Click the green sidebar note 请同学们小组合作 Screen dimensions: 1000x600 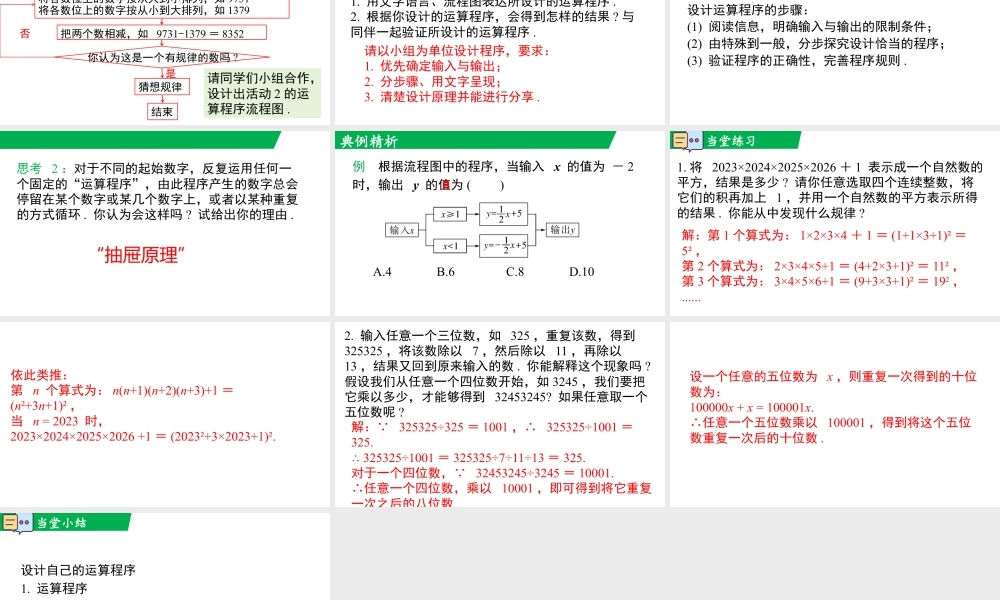(261, 94)
